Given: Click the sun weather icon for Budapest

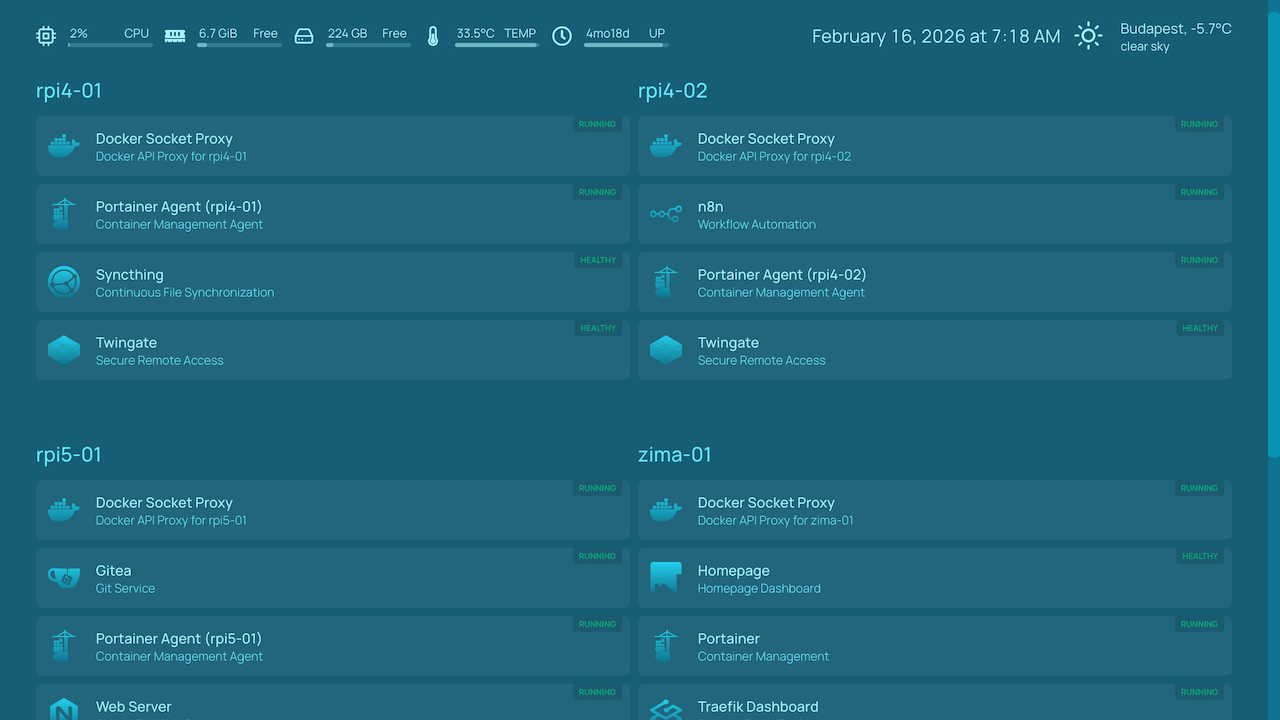Looking at the screenshot, I should pos(1088,37).
